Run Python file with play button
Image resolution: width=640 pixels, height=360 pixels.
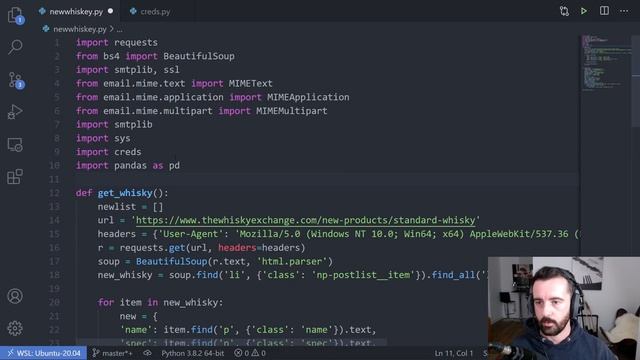(x=584, y=11)
